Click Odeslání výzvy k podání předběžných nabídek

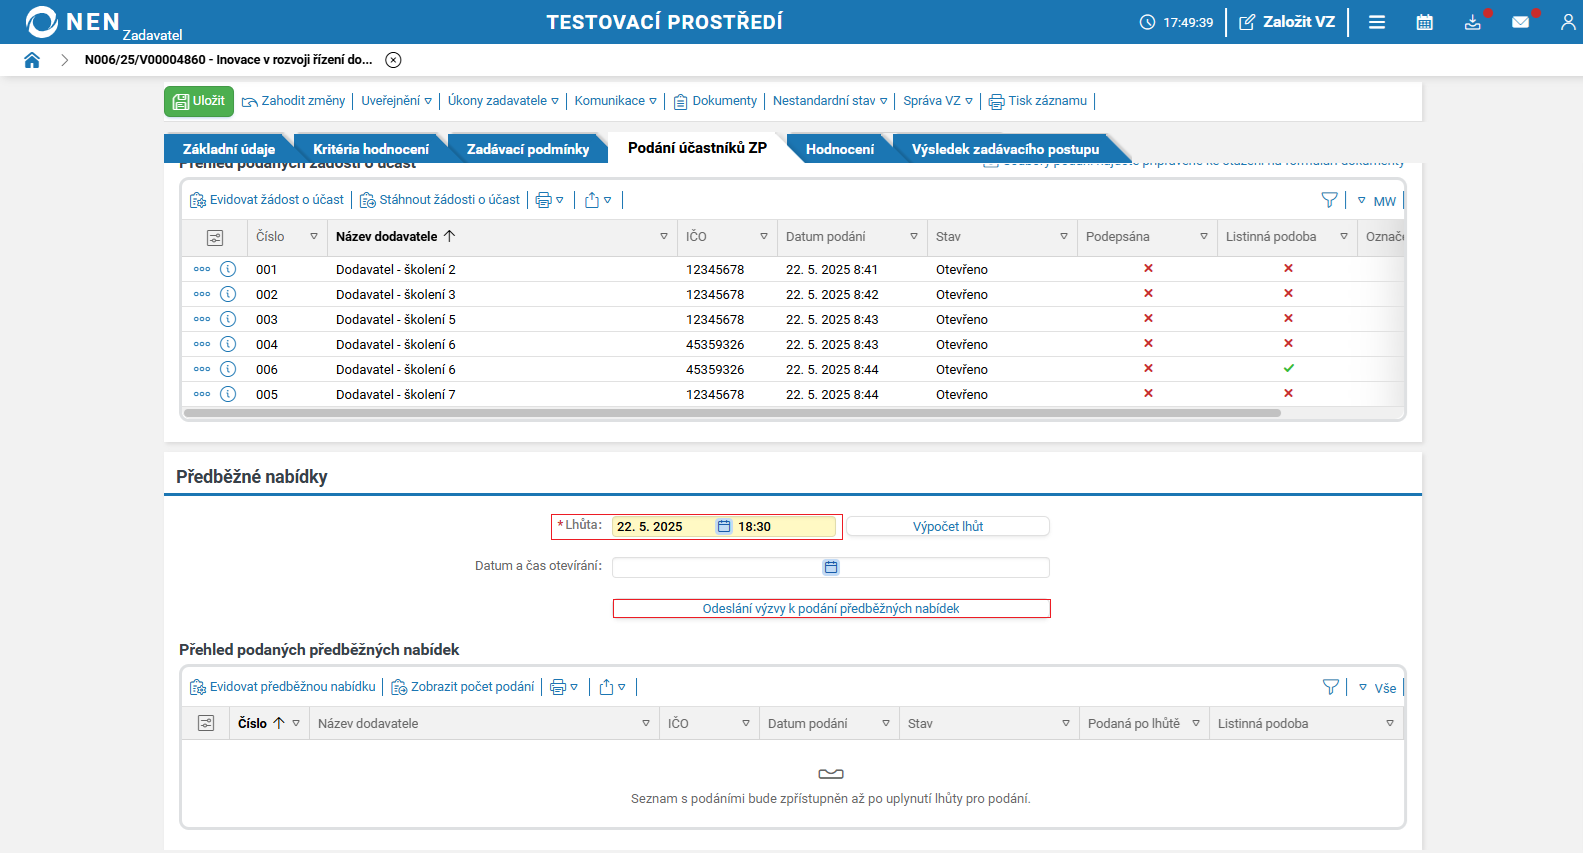pyautogui.click(x=831, y=609)
